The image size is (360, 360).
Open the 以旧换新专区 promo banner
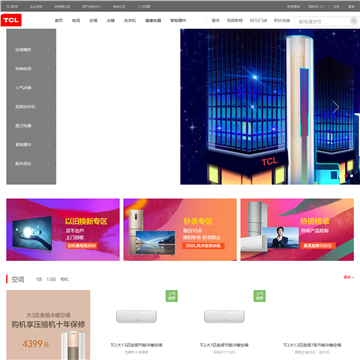tap(63, 230)
